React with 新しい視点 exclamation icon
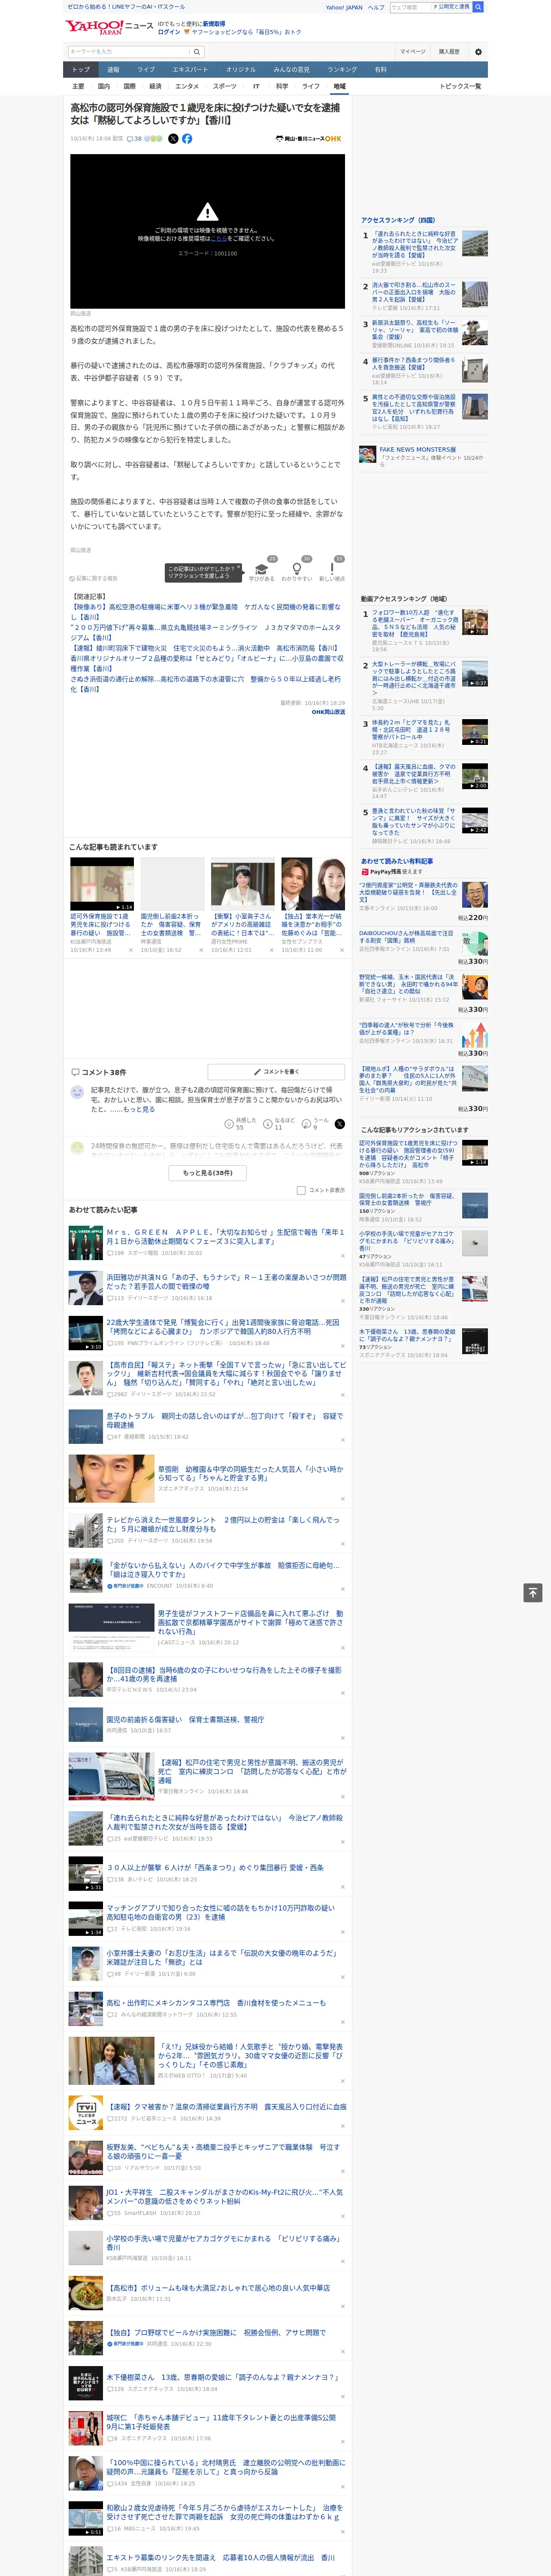The width and height of the screenshot is (551, 2576). [x=332, y=569]
